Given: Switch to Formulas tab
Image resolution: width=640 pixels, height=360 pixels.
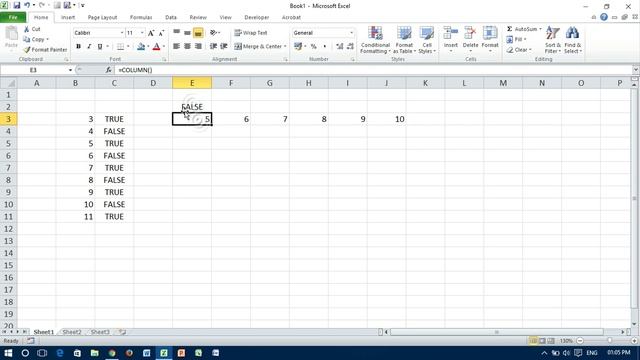Looking at the screenshot, I should pyautogui.click(x=141, y=17).
